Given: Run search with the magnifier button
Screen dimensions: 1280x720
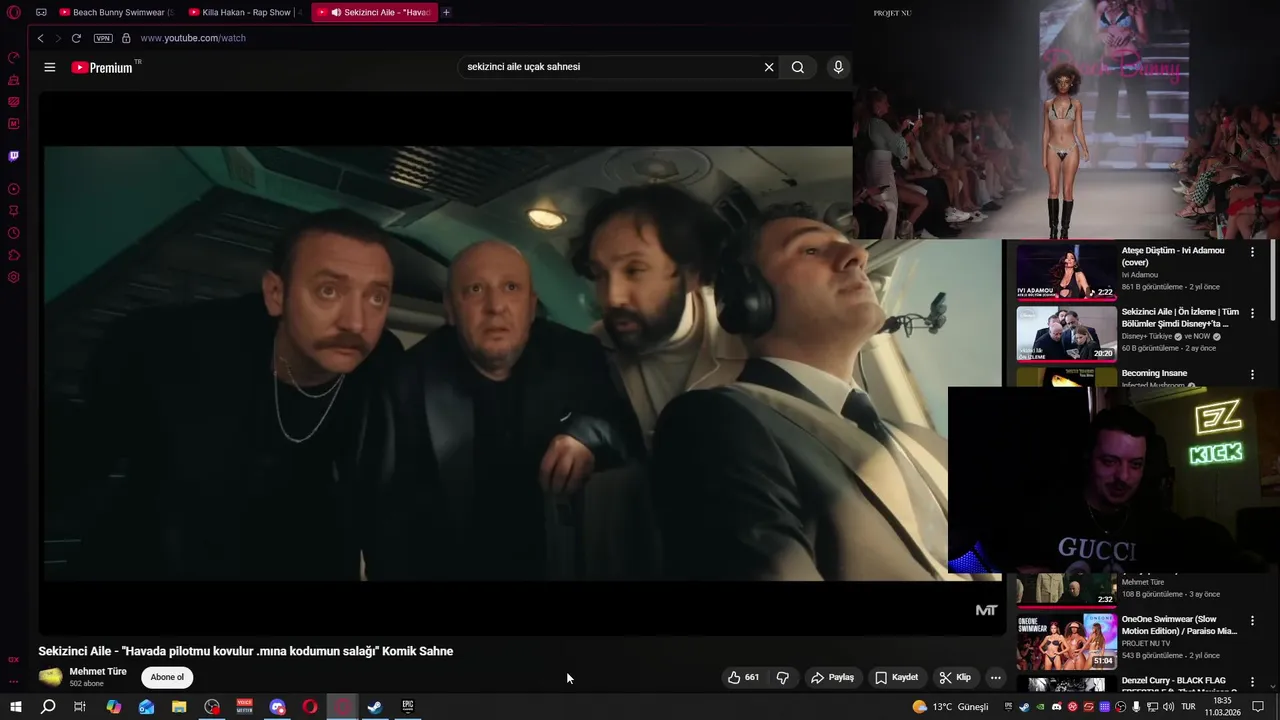Looking at the screenshot, I should click(x=798, y=67).
